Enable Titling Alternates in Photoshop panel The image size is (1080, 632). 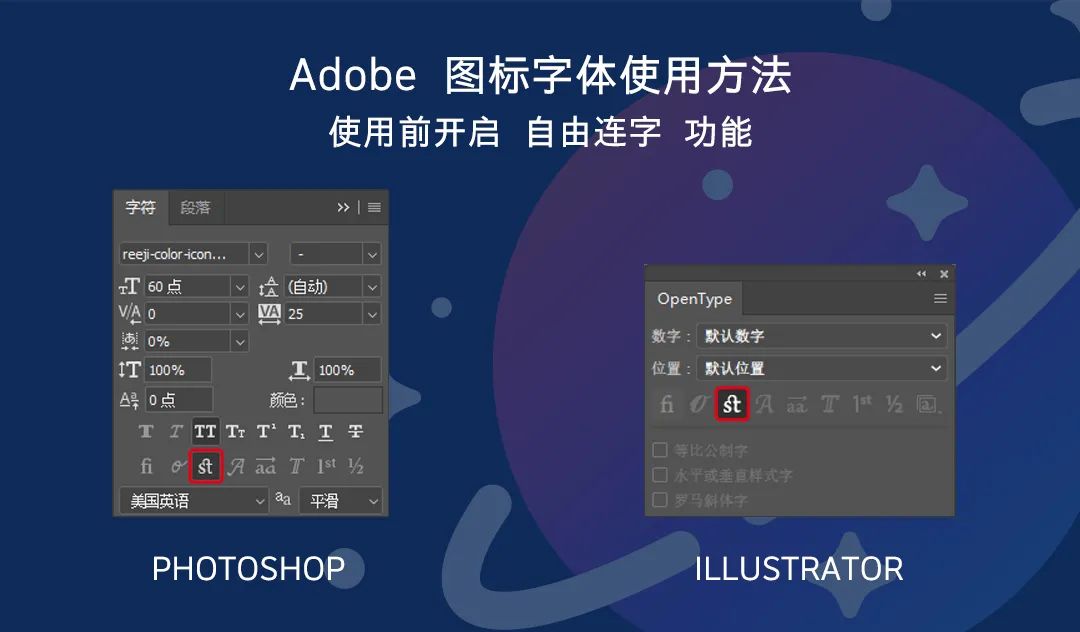click(x=296, y=467)
